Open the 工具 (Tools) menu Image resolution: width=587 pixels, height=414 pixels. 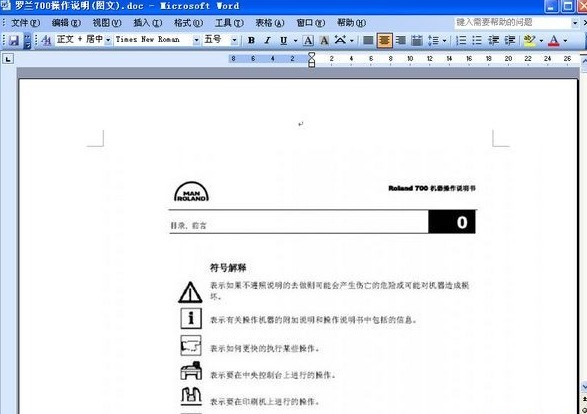[229, 23]
